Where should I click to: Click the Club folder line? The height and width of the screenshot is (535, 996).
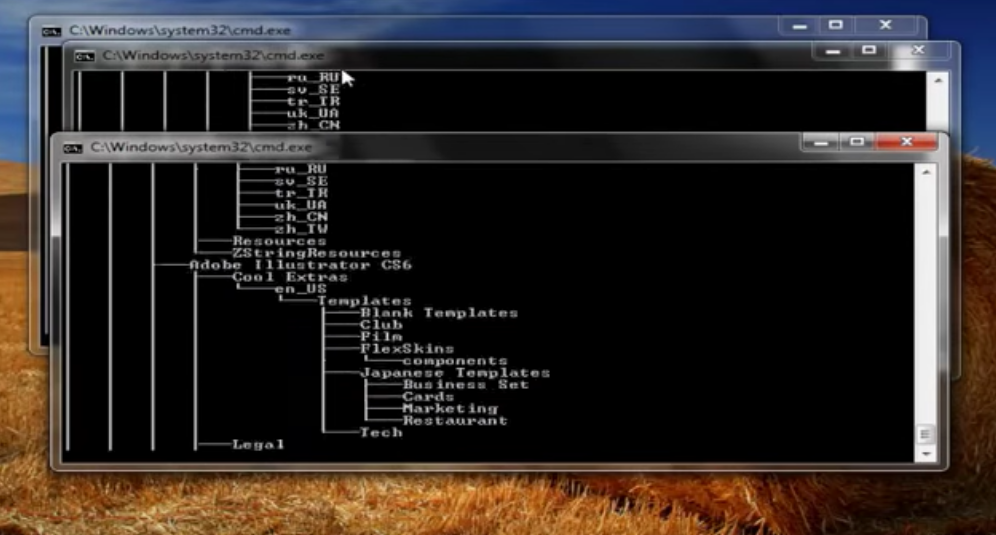[381, 325]
